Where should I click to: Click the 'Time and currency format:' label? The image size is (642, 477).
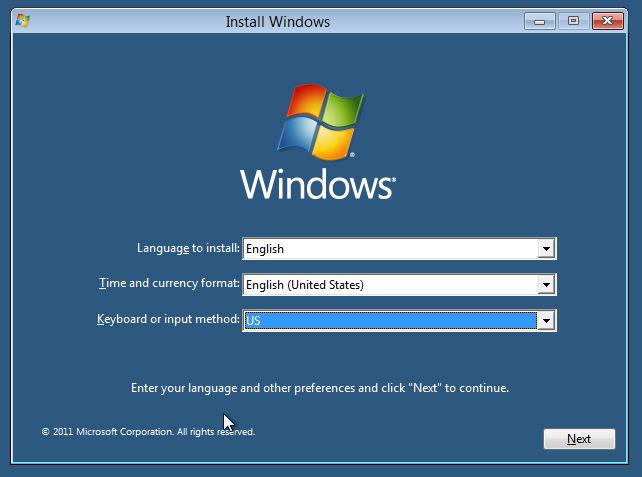(x=169, y=283)
